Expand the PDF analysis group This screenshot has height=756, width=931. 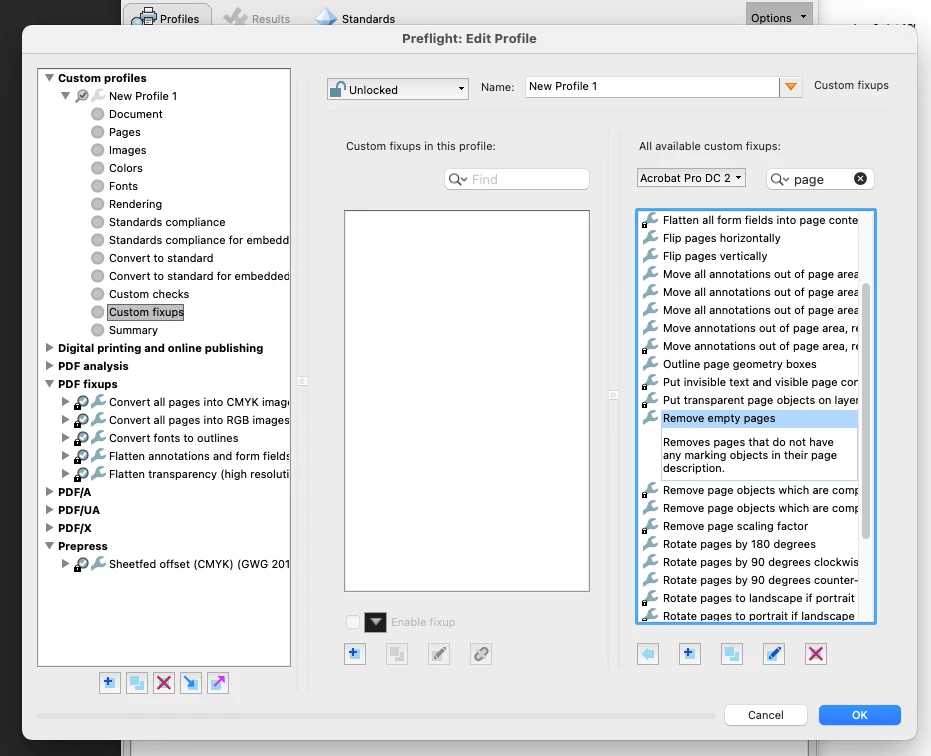click(50, 366)
